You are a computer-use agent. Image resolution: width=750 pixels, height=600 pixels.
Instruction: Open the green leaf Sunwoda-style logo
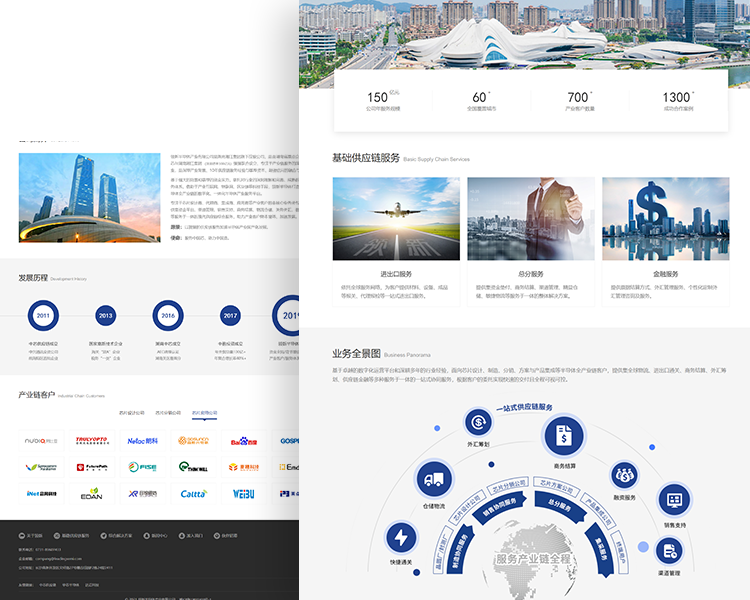coord(41,467)
